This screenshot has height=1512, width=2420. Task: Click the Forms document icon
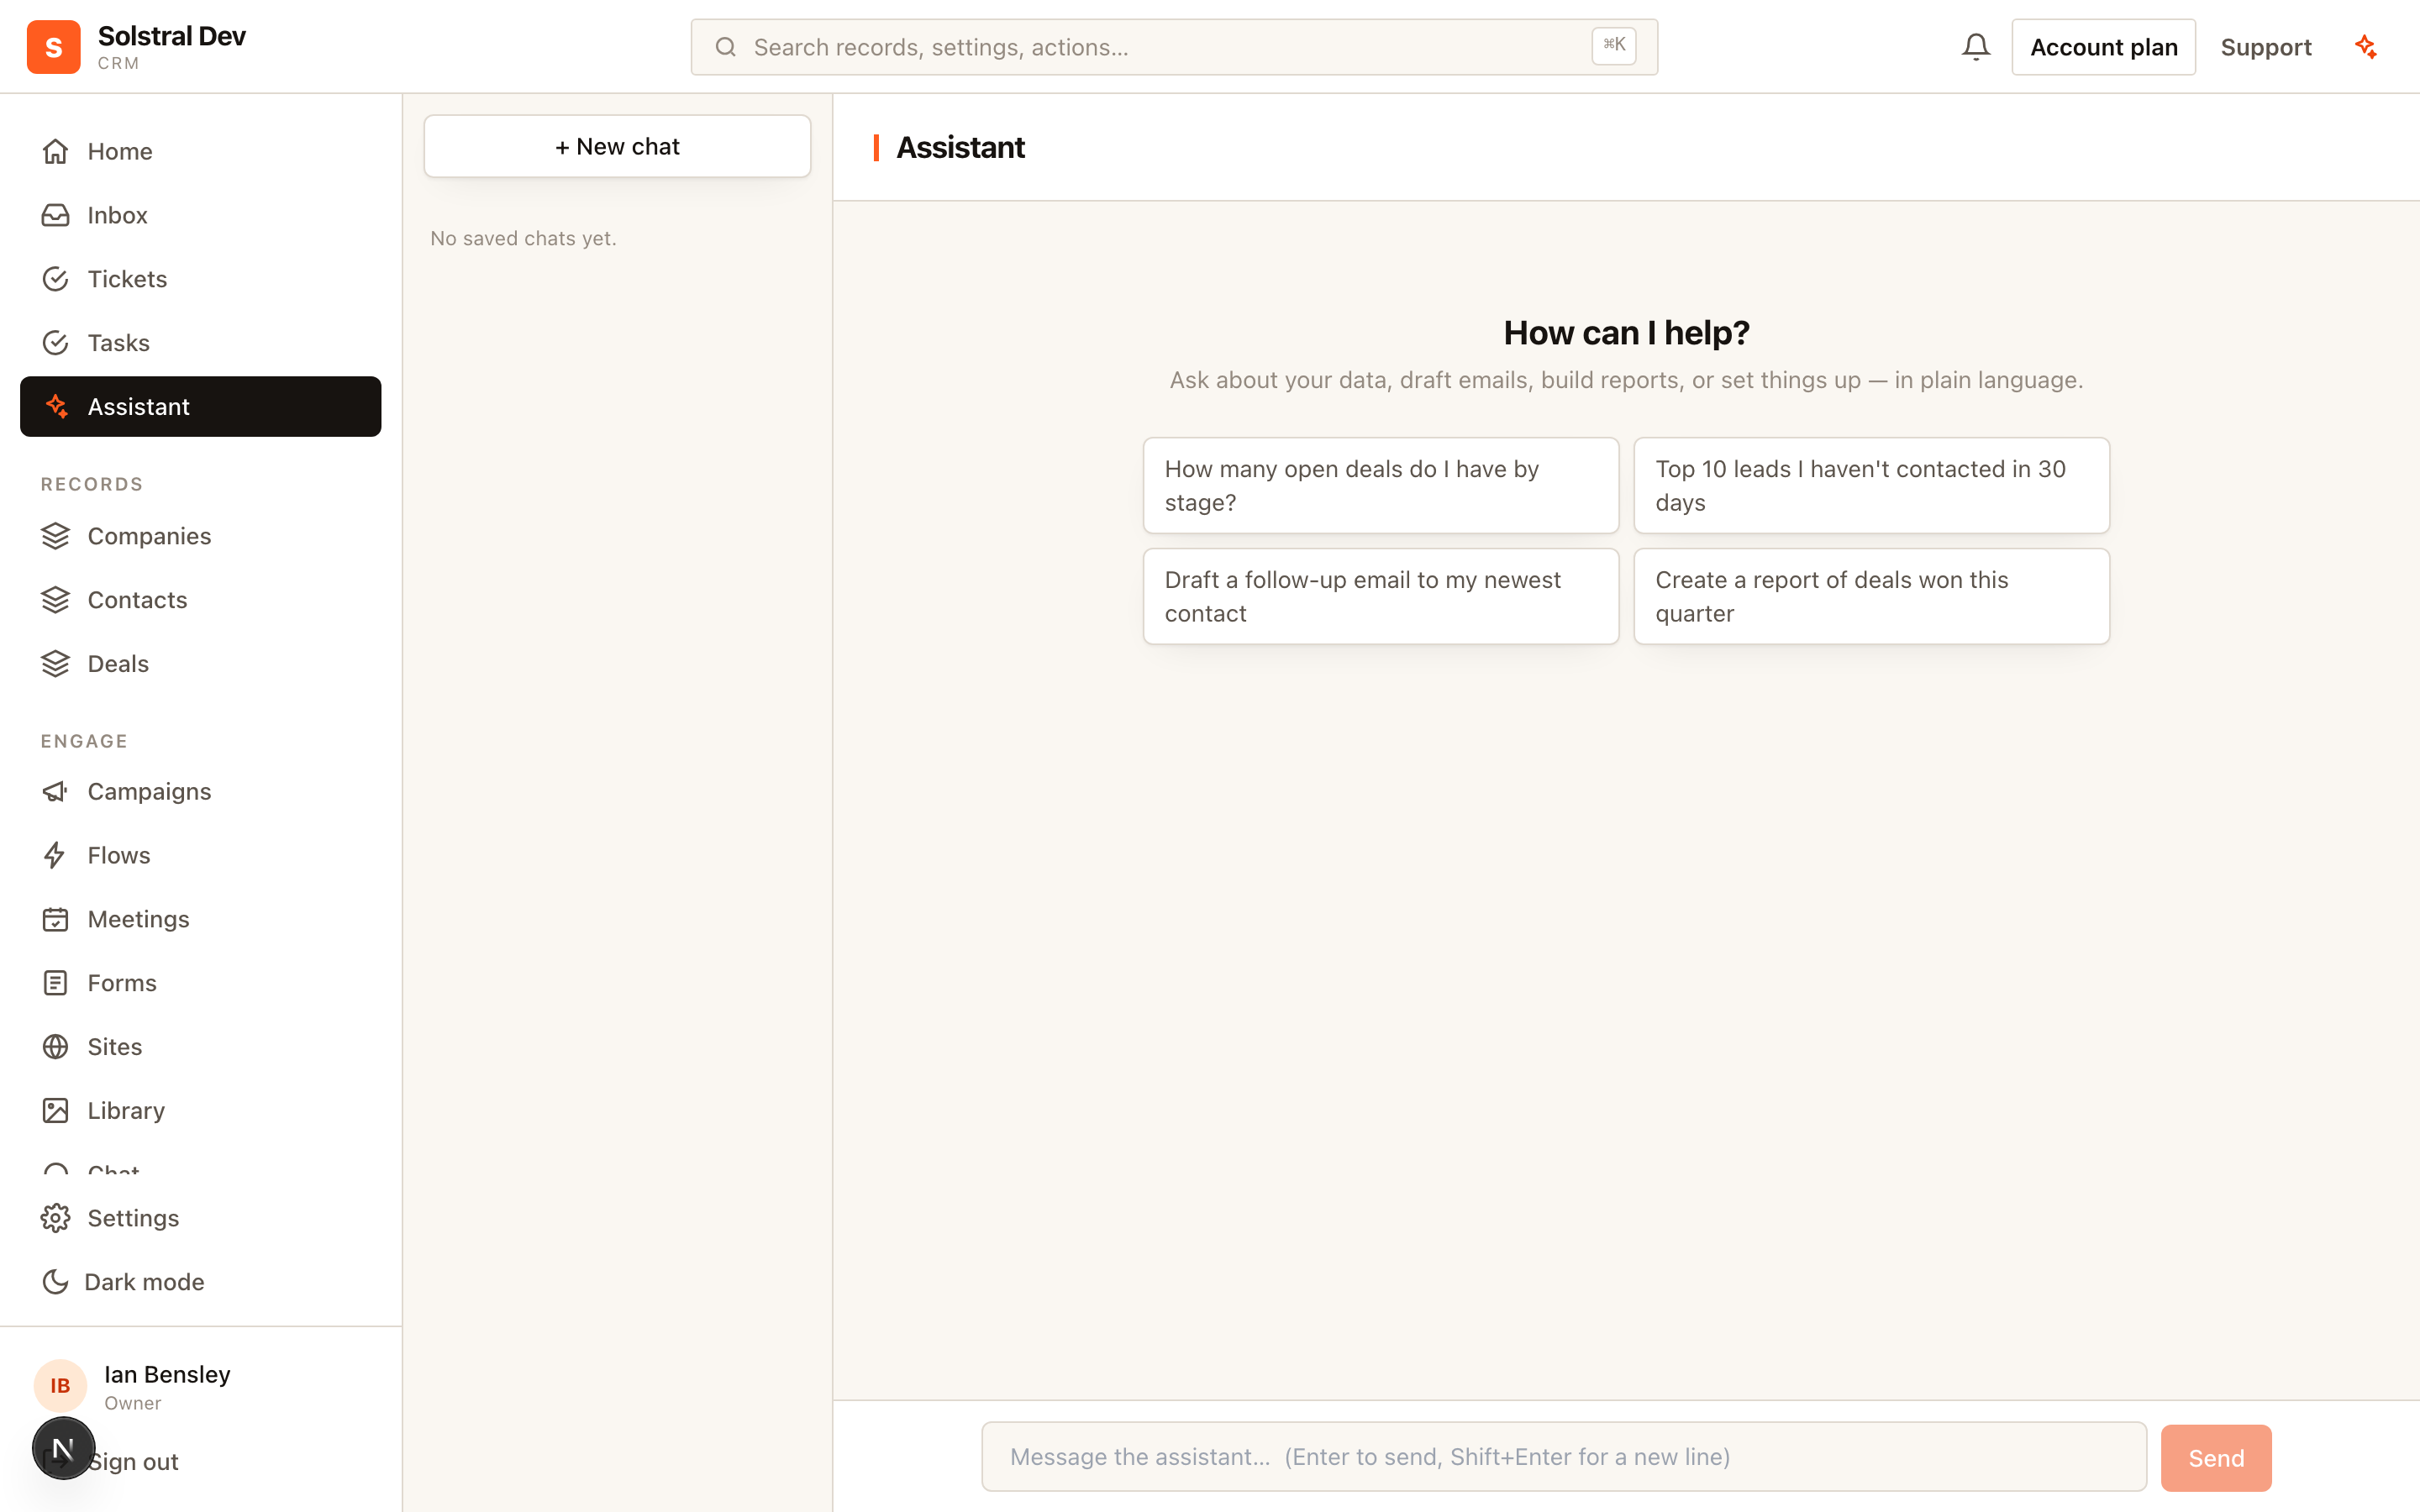[x=56, y=983]
